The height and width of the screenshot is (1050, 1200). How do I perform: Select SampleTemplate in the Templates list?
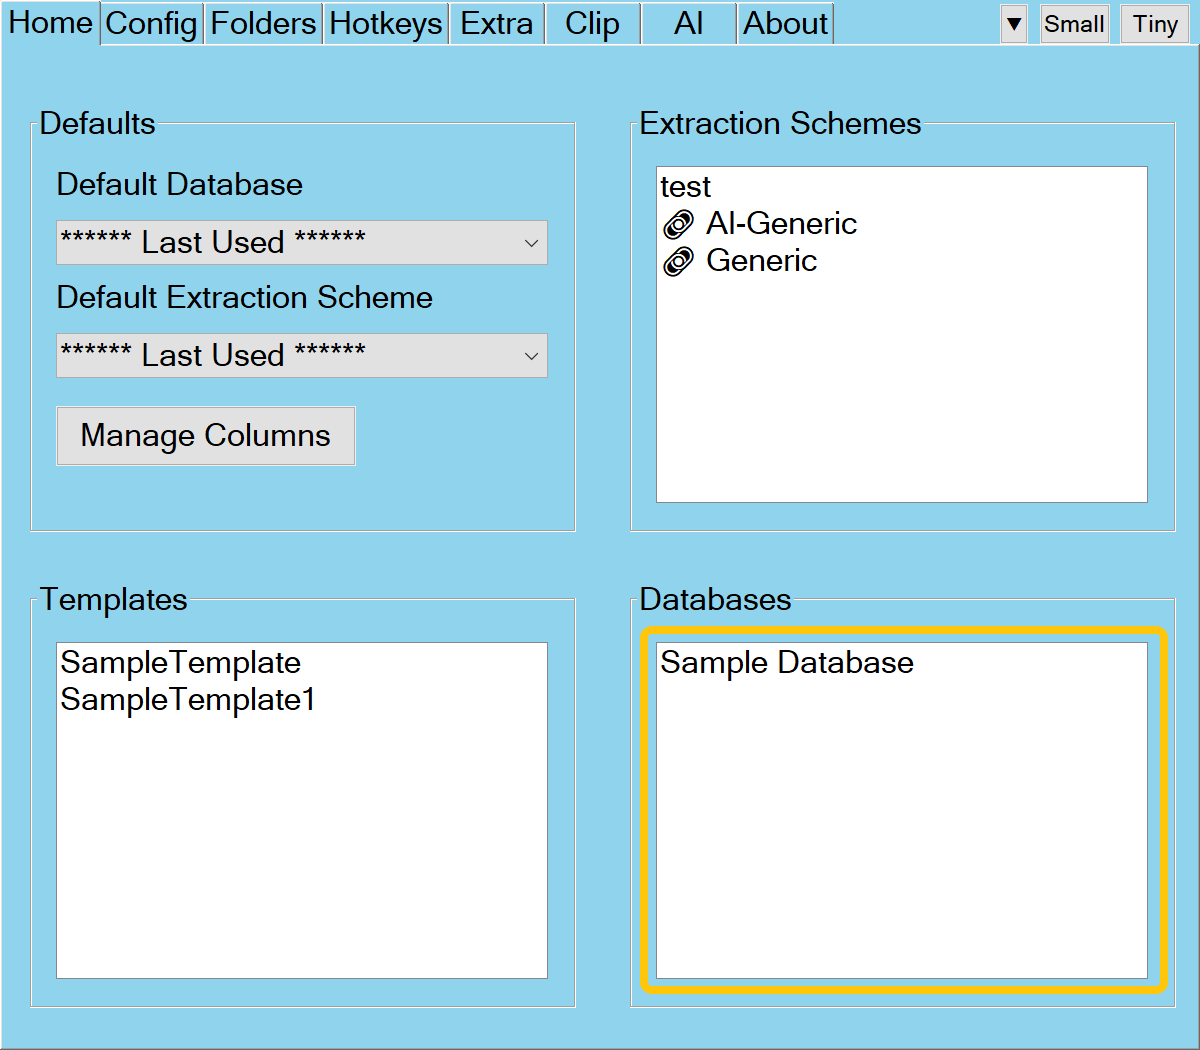180,663
